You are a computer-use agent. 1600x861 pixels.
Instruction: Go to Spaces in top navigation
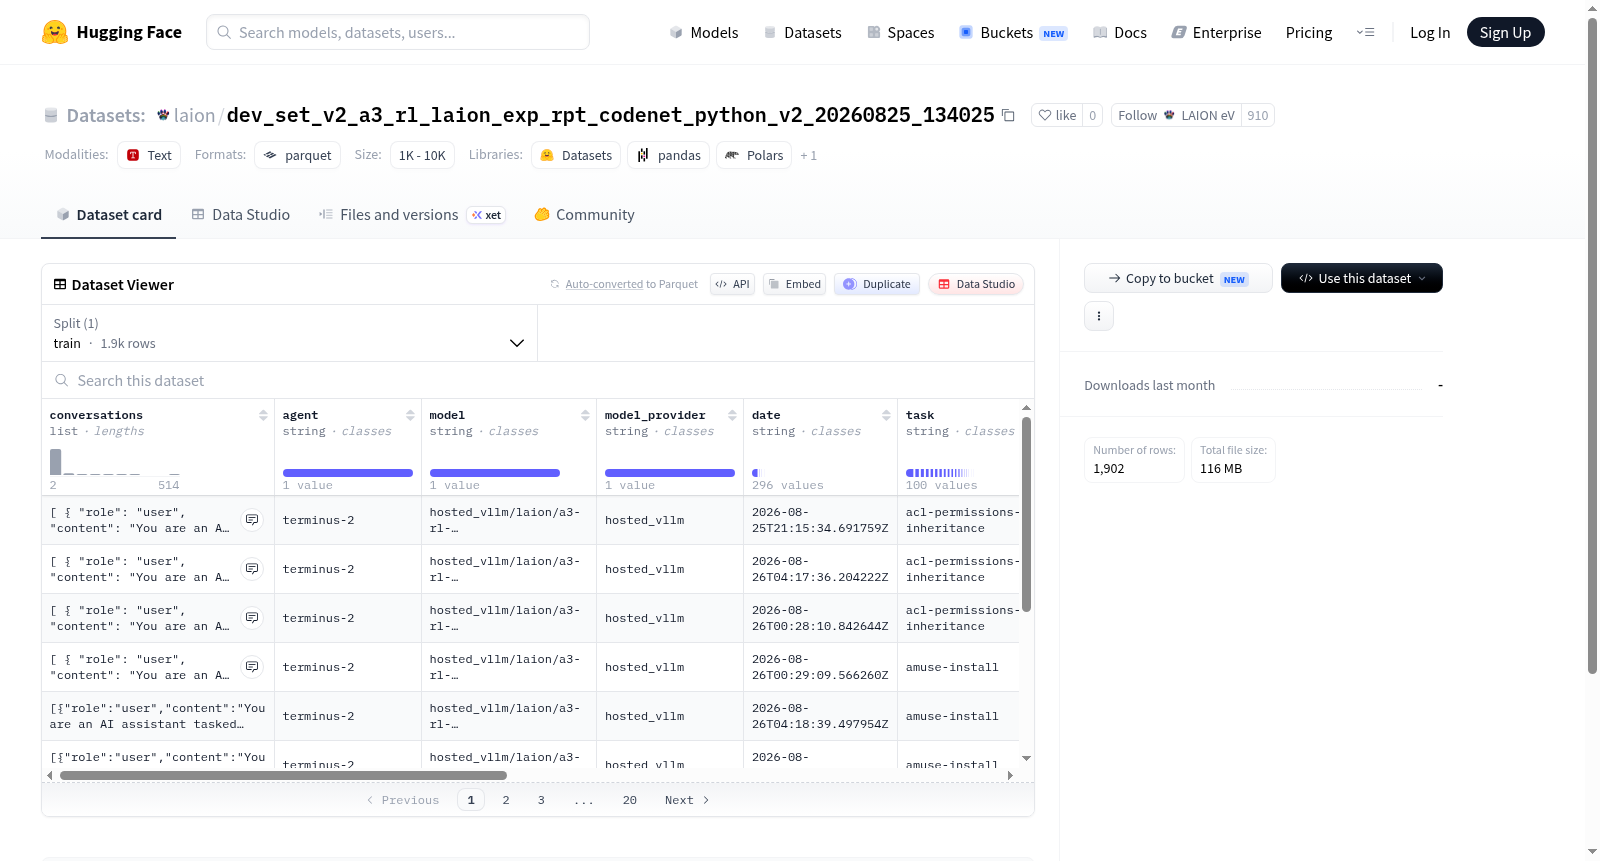(900, 32)
